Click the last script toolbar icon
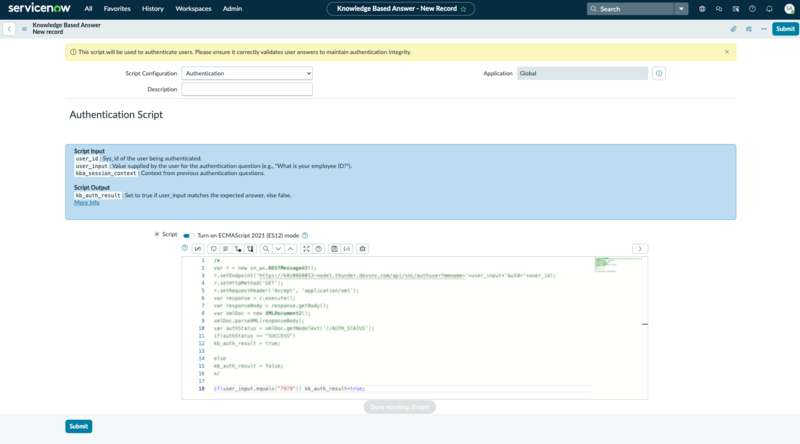800x444 pixels. click(362, 249)
